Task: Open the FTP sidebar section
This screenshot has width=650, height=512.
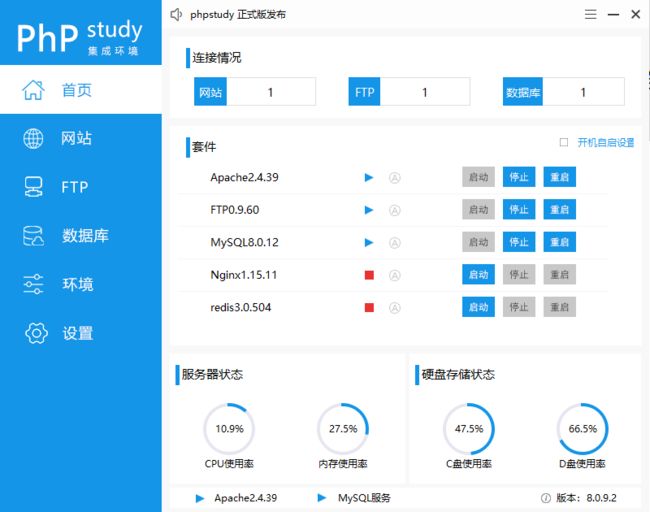Action: 81,187
